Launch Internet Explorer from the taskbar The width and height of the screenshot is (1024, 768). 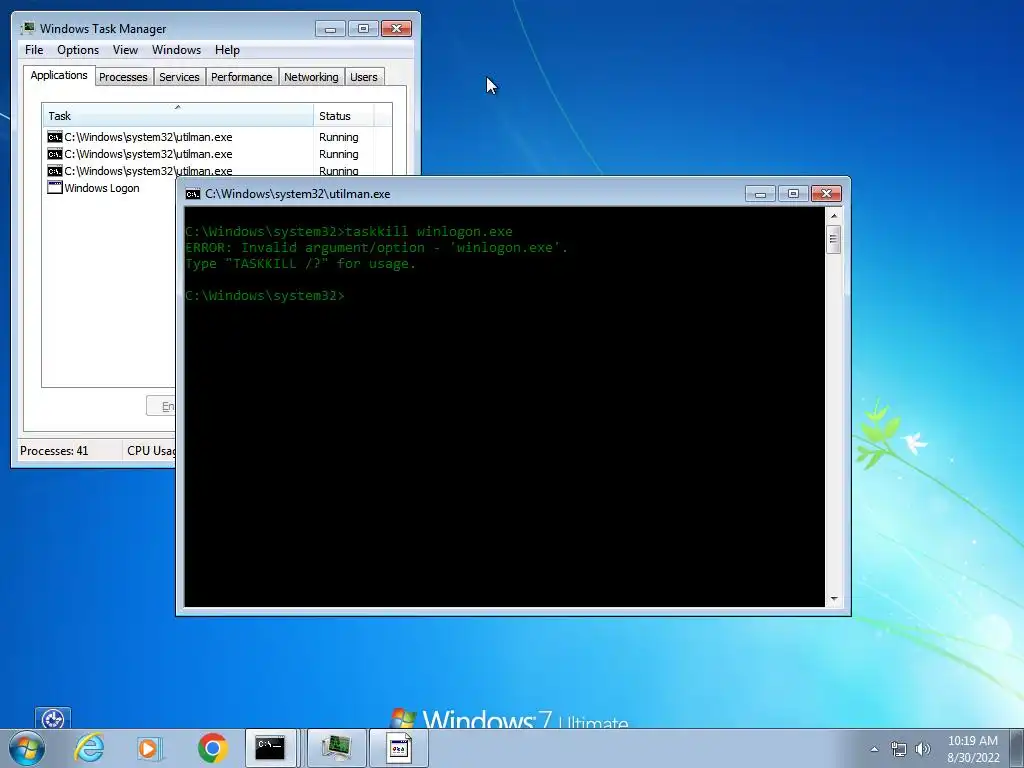click(x=89, y=748)
